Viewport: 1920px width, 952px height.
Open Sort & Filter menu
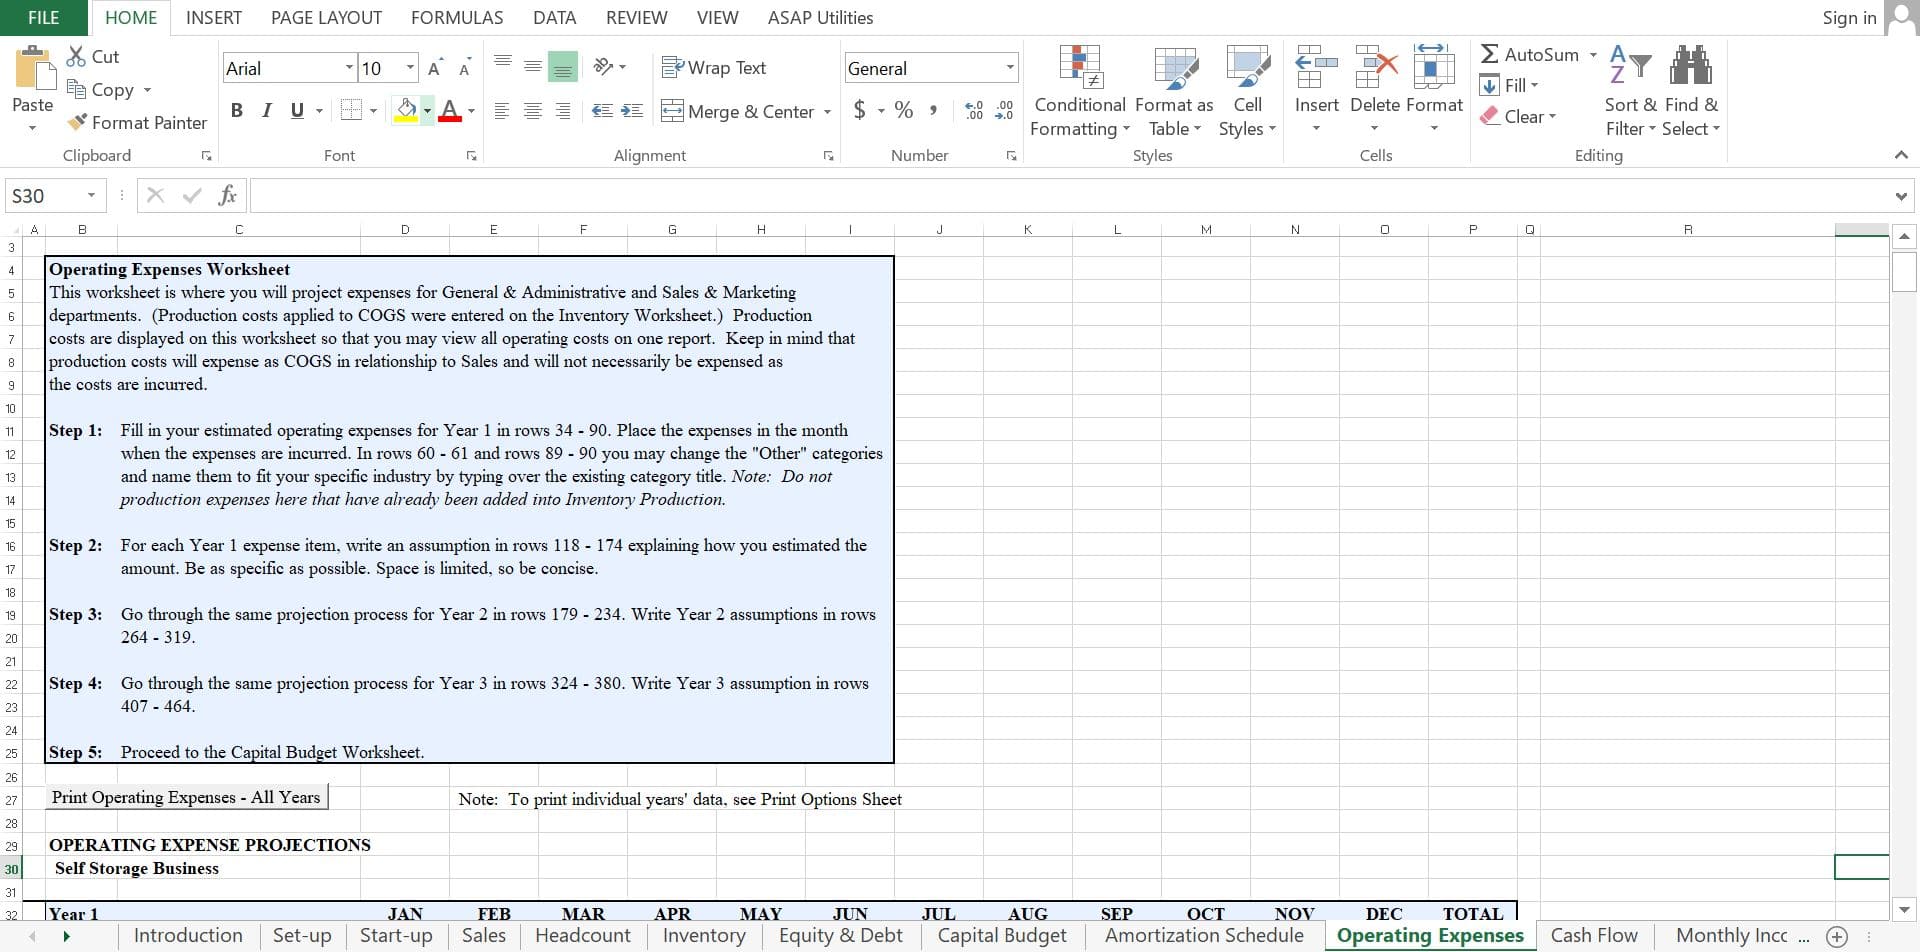pyautogui.click(x=1631, y=92)
